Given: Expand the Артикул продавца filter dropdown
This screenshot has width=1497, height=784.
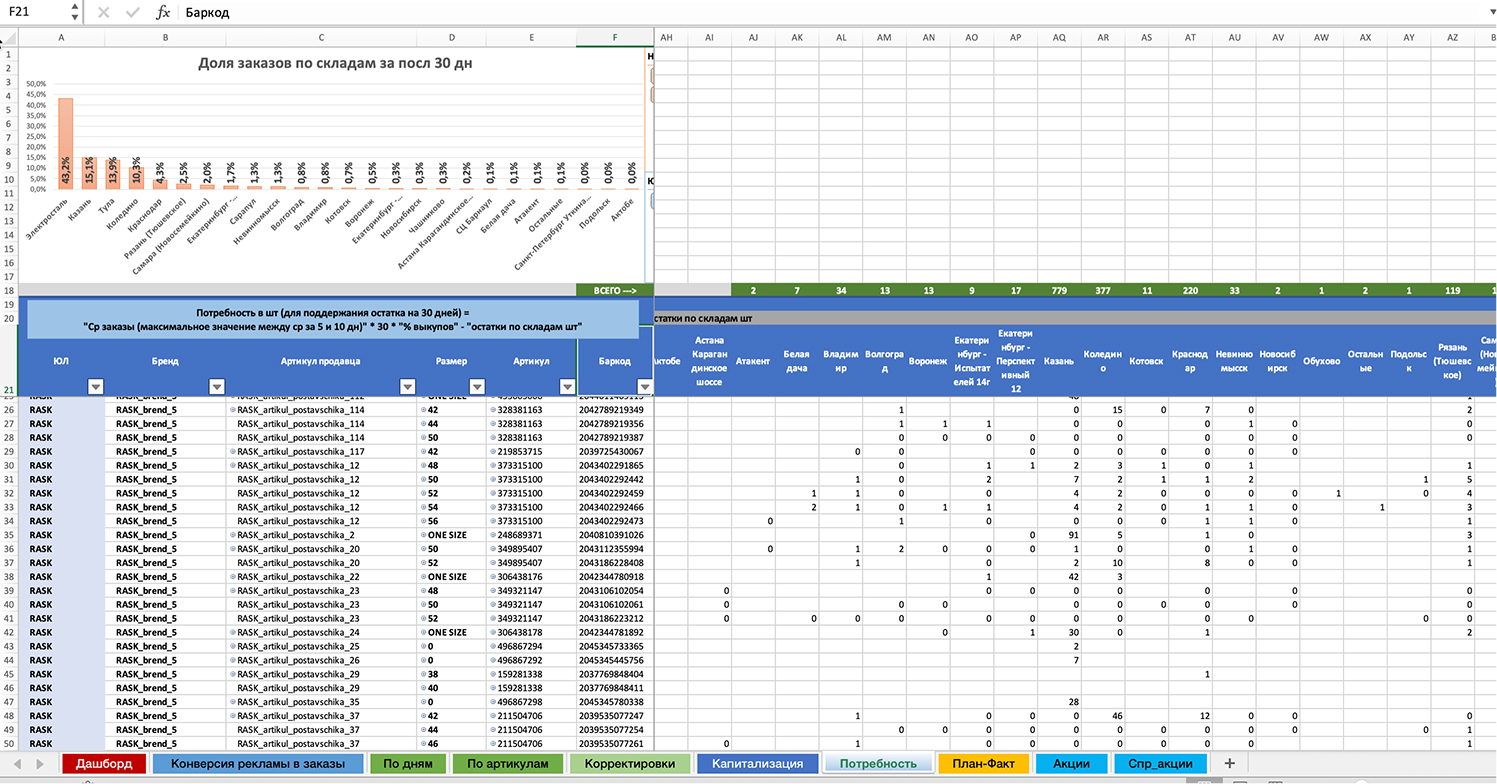Looking at the screenshot, I should [x=407, y=387].
